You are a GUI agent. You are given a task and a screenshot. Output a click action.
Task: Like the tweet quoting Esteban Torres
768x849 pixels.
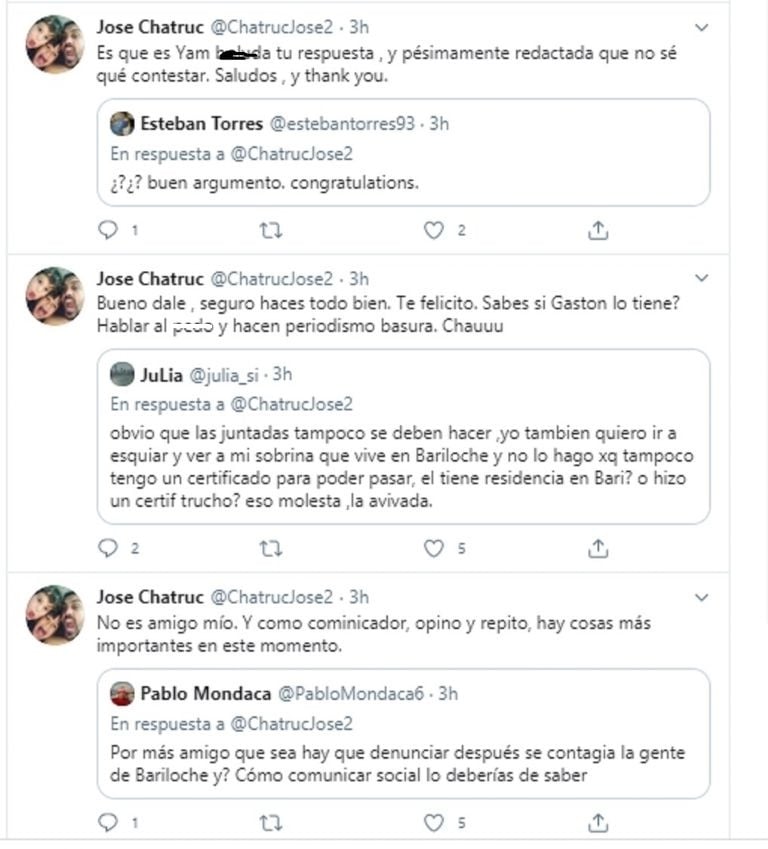tap(433, 231)
